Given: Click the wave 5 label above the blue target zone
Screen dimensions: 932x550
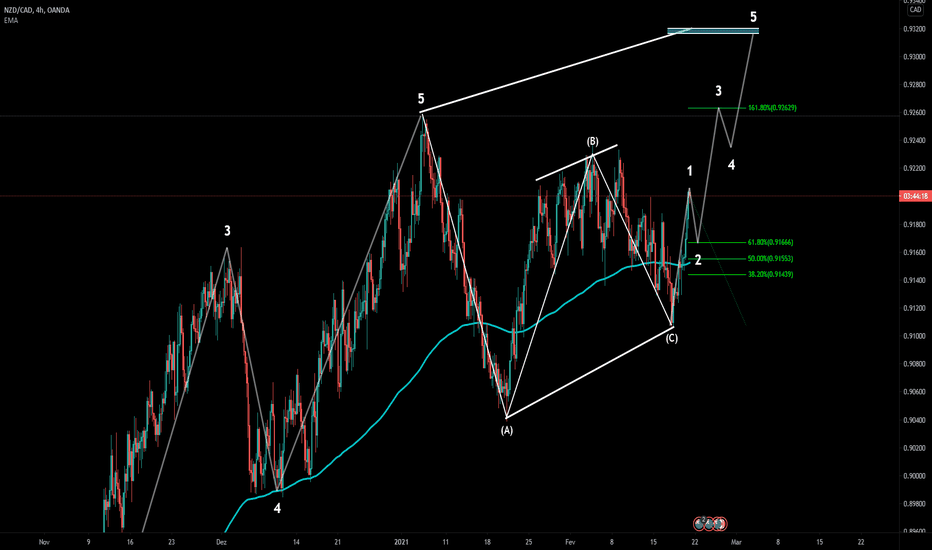Looking at the screenshot, I should coord(753,17).
